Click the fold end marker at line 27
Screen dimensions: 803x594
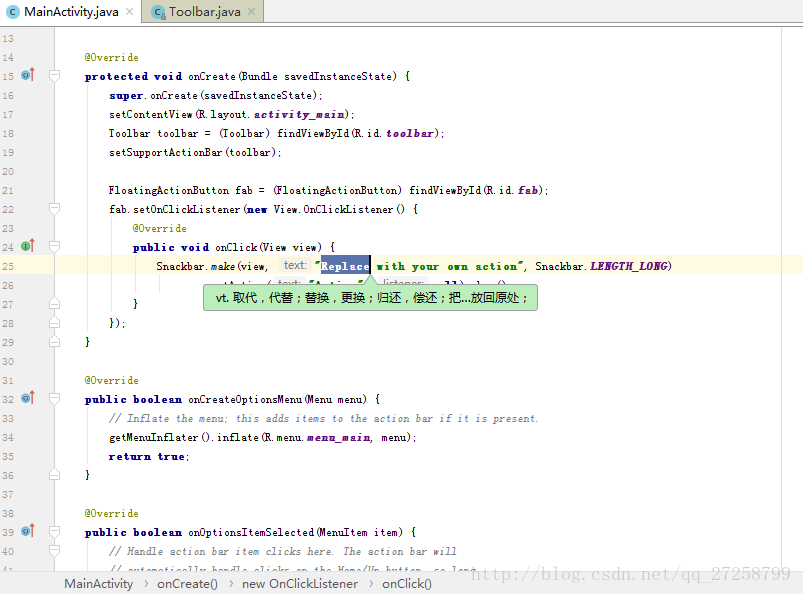[x=54, y=304]
